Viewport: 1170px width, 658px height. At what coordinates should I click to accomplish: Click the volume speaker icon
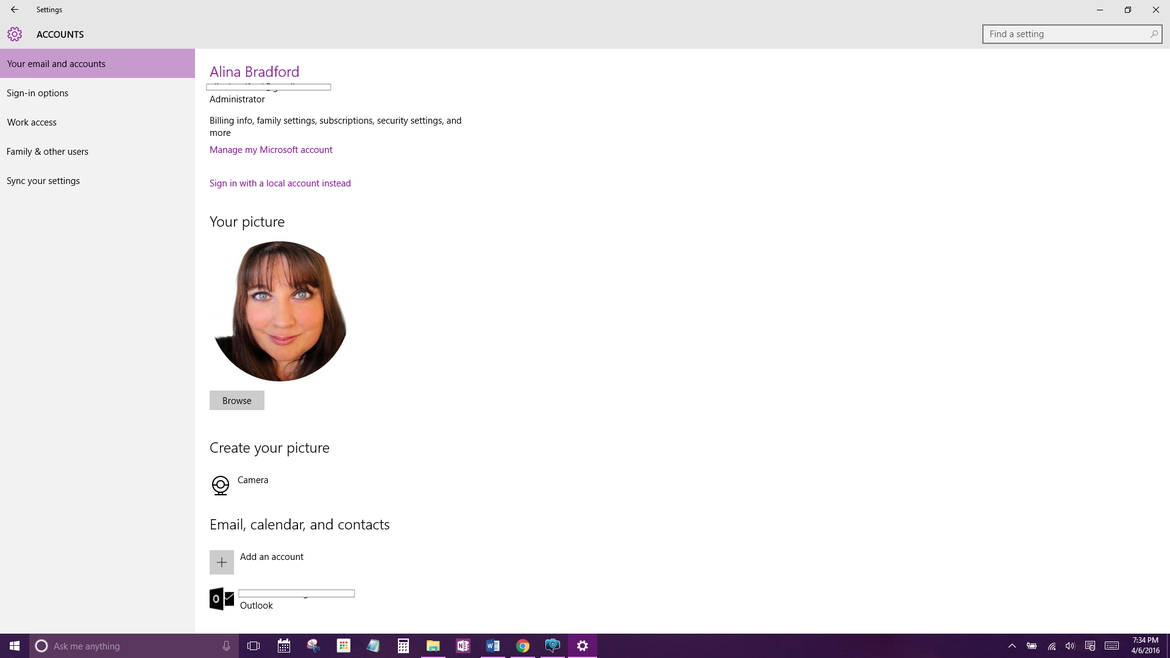pos(1069,646)
